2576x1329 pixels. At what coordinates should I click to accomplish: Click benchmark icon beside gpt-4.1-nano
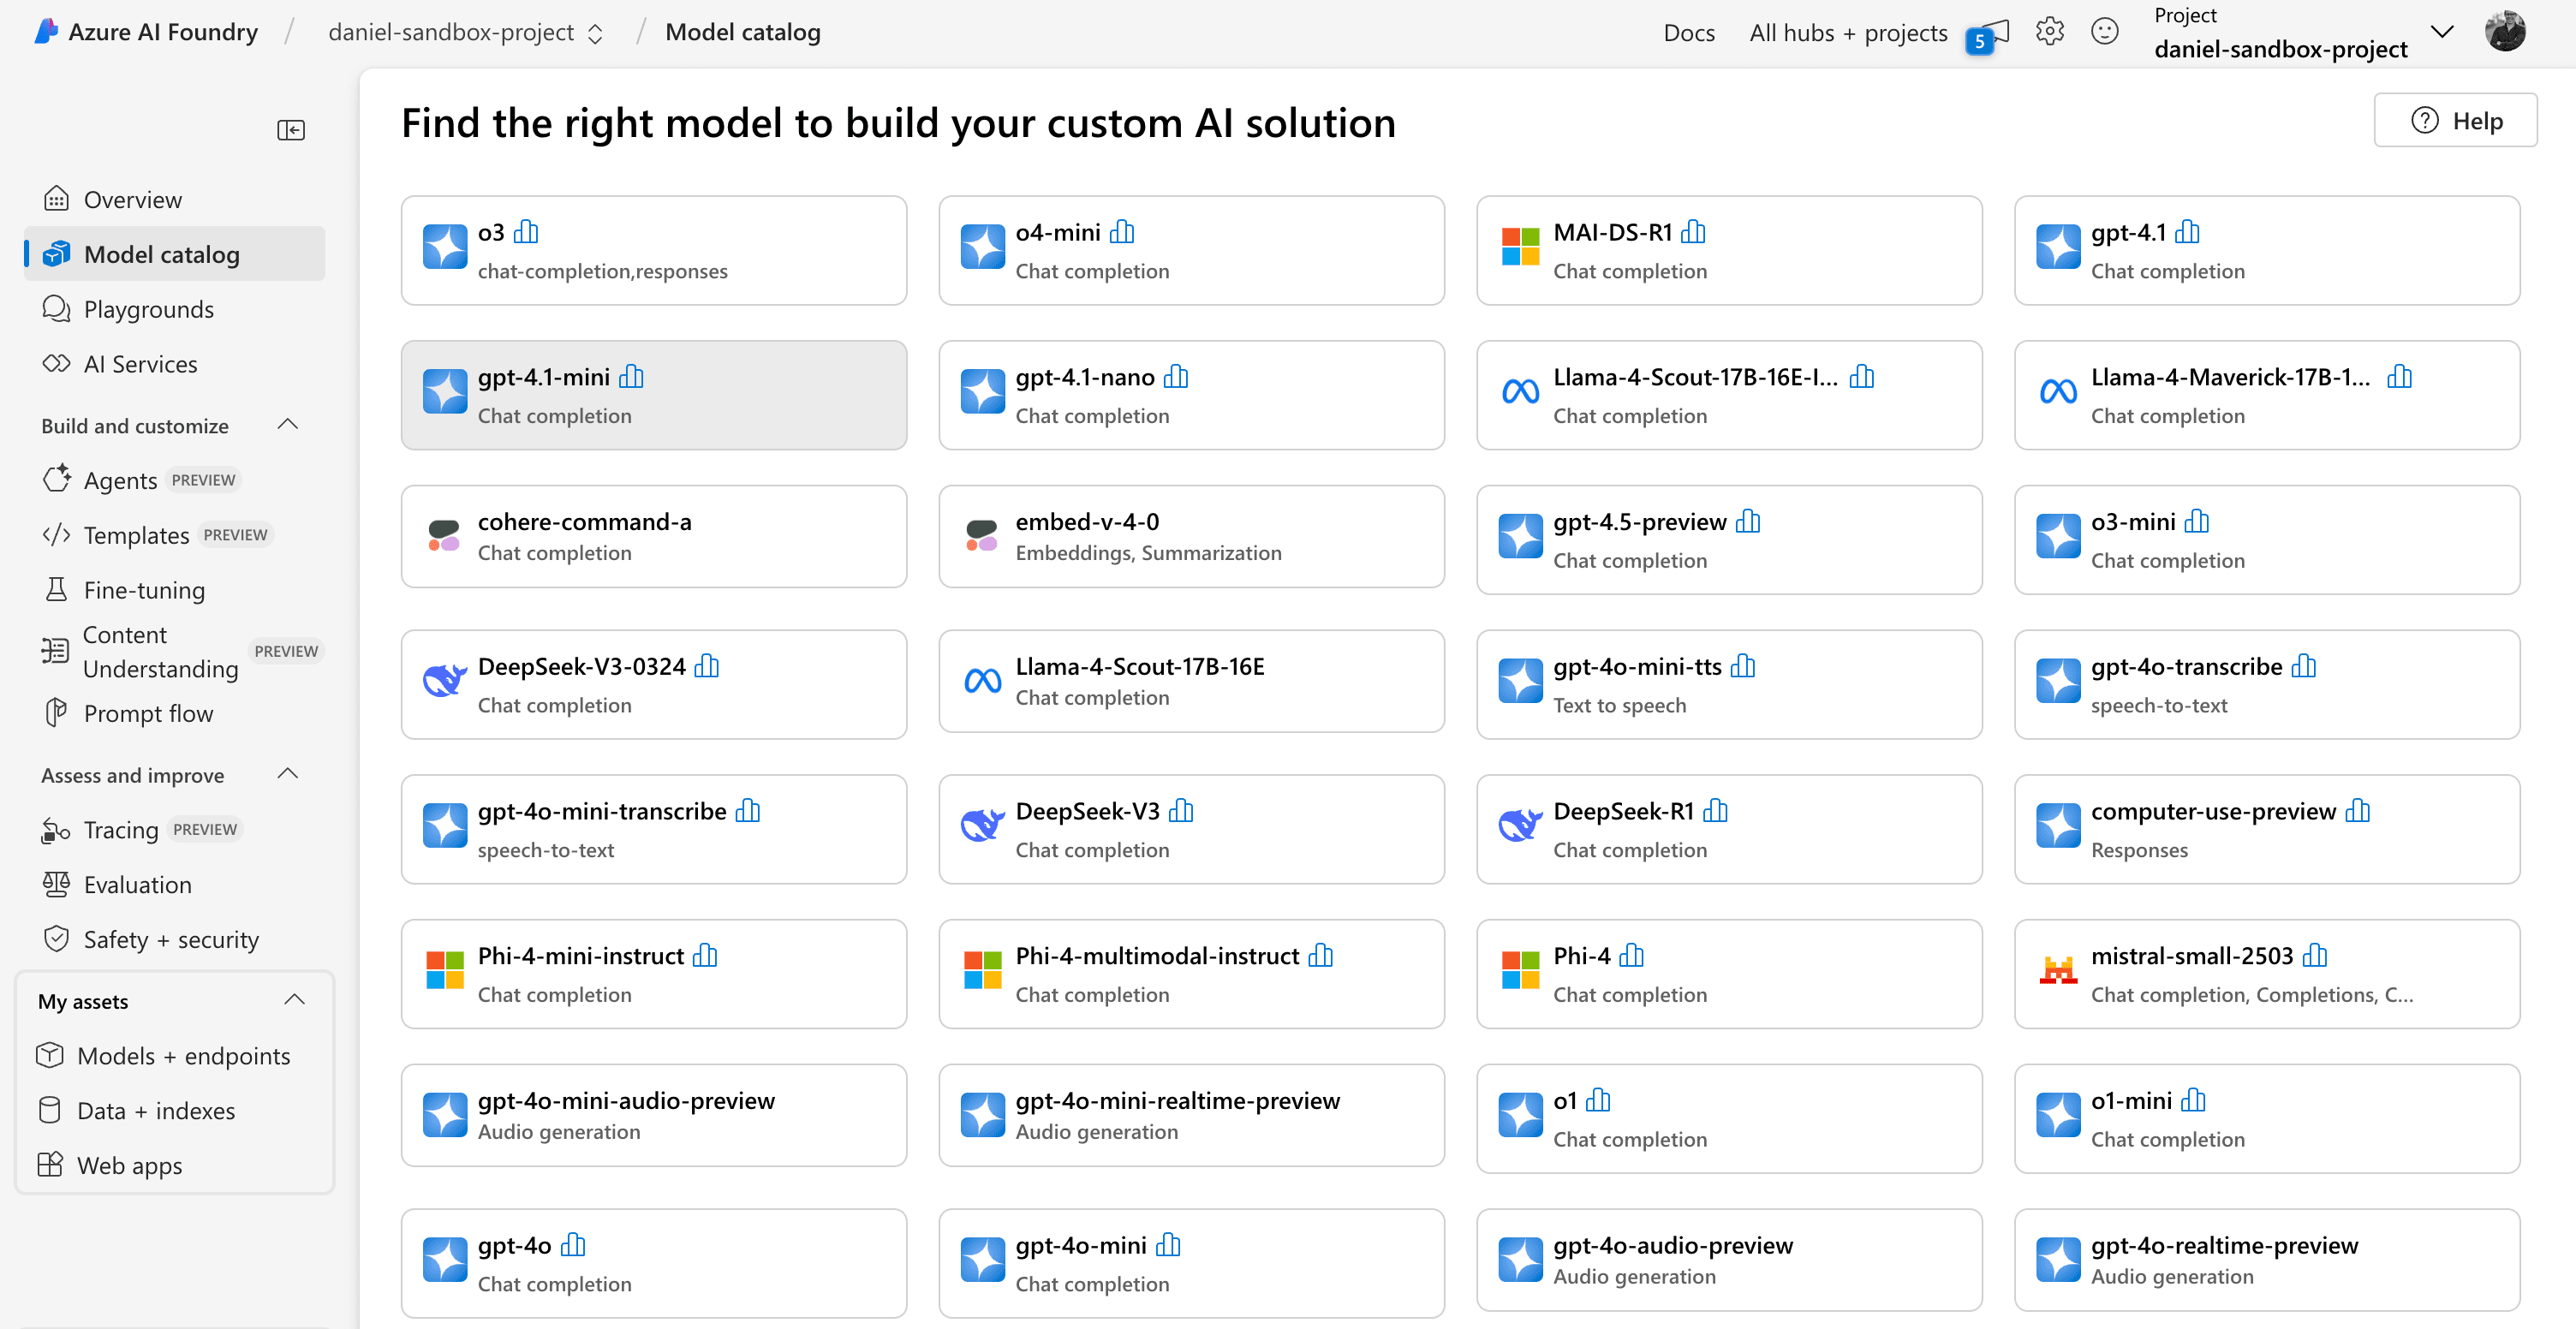[1176, 377]
